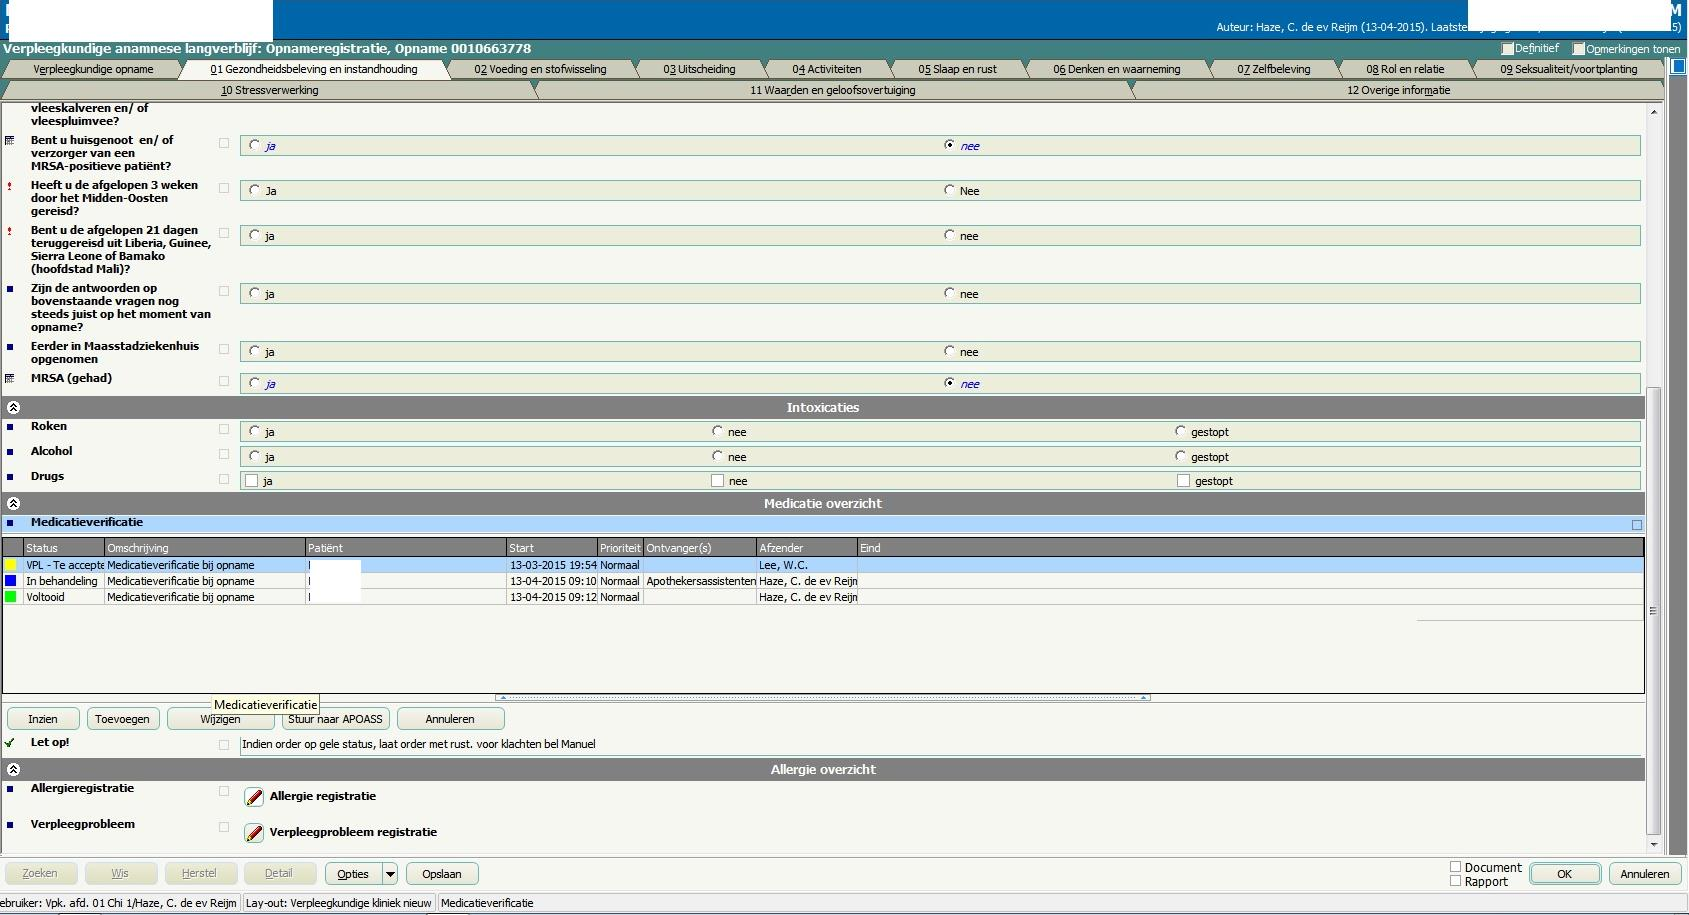Click the red exclamation icon beside Midden-Oosten question
The width and height of the screenshot is (1689, 915).
tap(10, 187)
